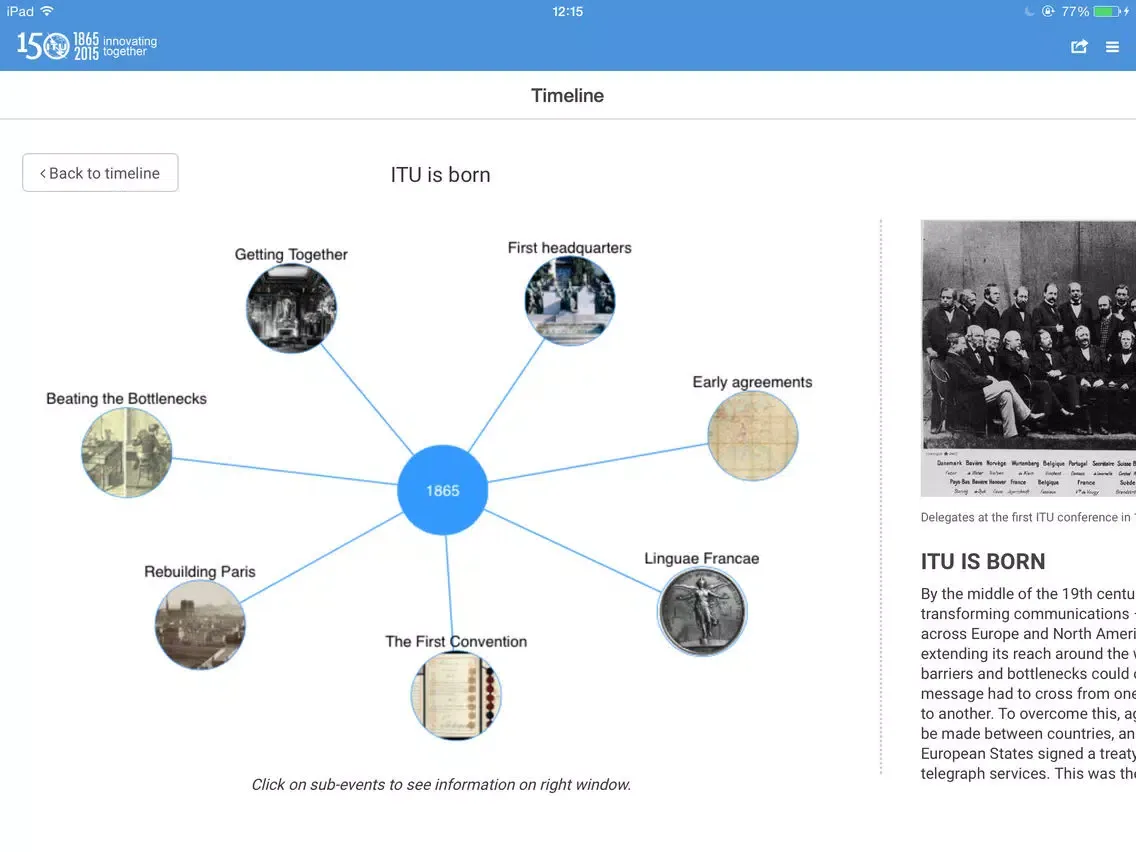Go back using Back to timeline button
This screenshot has height=852, width=1136.
point(100,172)
